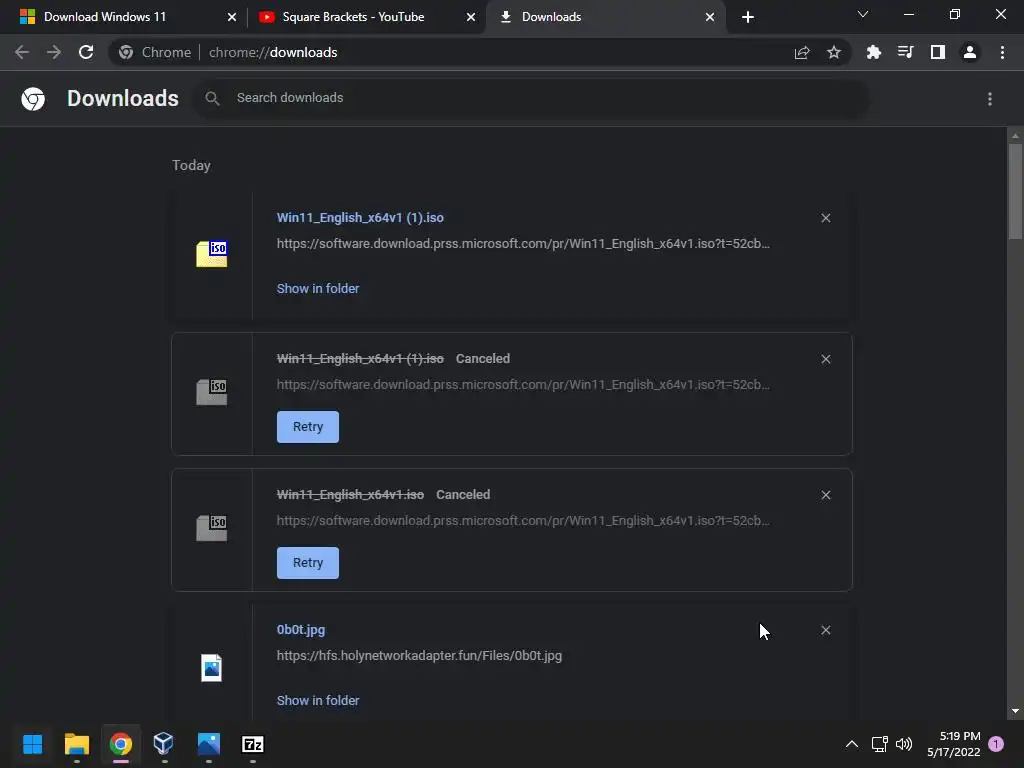Click the Chrome taskbar icon
1024x768 pixels.
[121, 744]
